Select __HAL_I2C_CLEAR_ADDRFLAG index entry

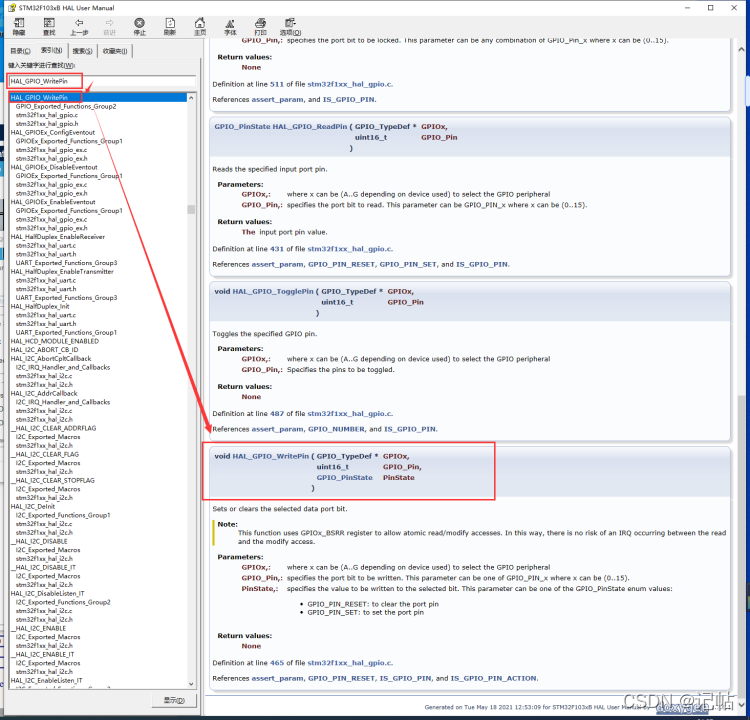[x=54, y=428]
